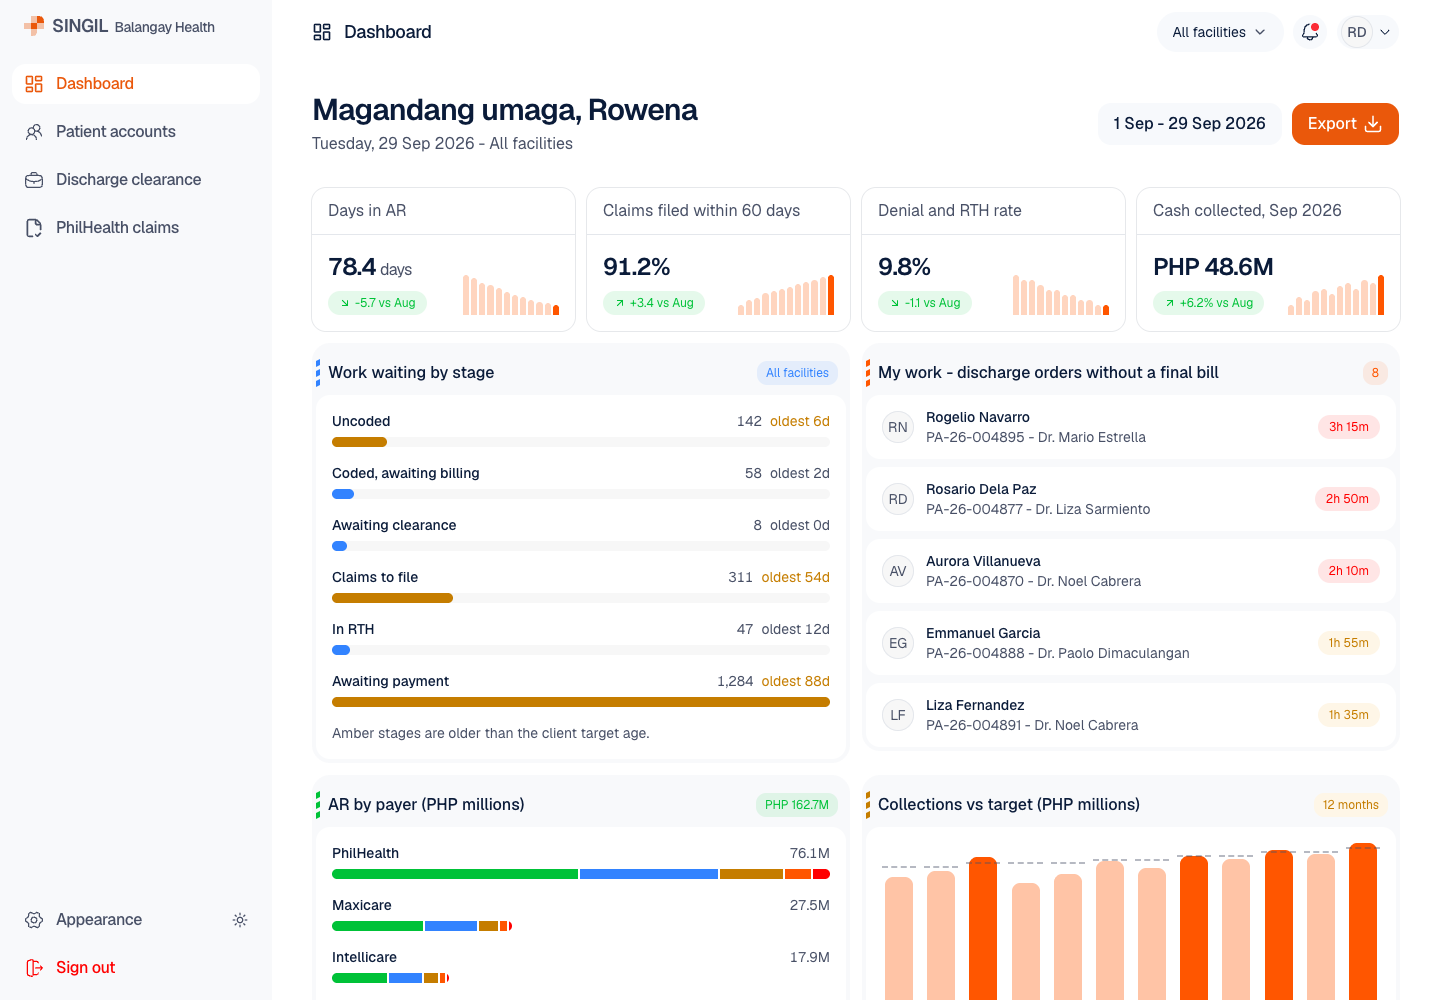Open the notifications bell
Screen dimensions: 1440x1000
click(x=1310, y=32)
